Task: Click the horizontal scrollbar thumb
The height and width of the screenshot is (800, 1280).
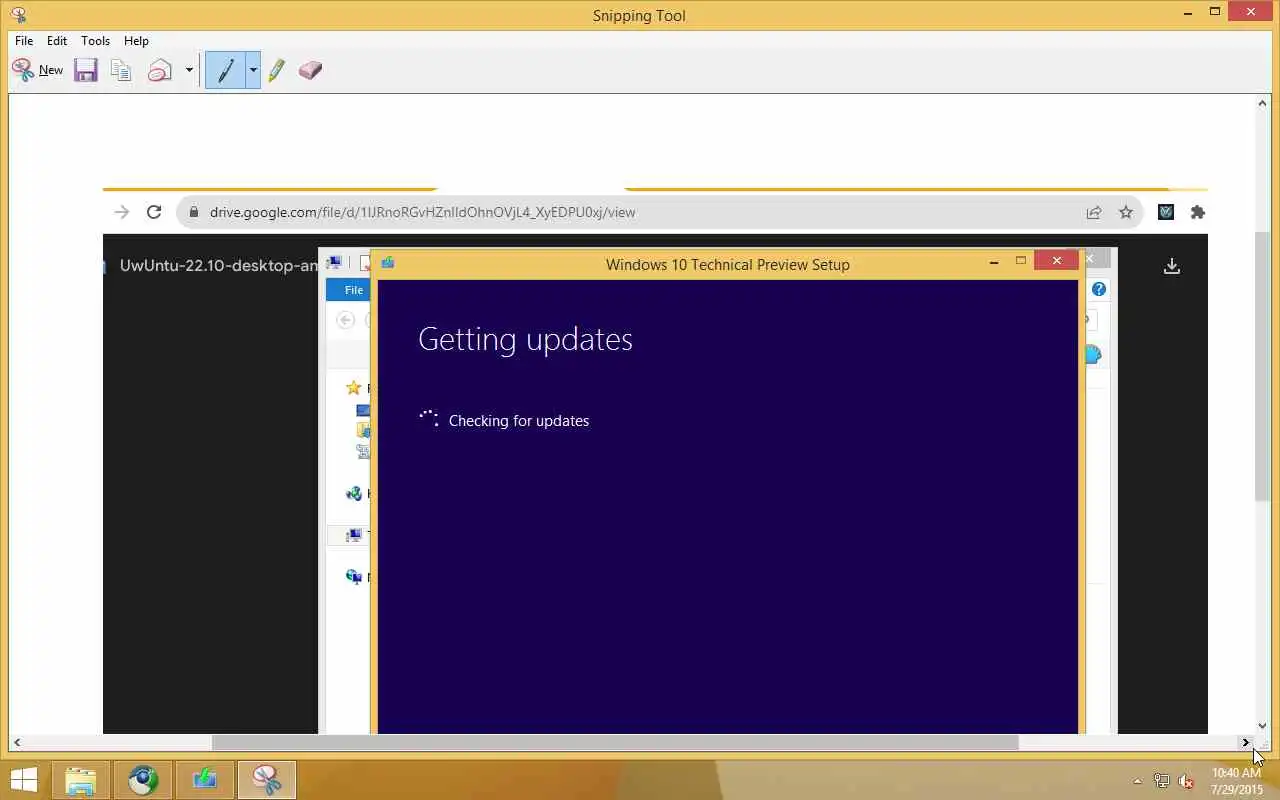Action: click(x=615, y=743)
